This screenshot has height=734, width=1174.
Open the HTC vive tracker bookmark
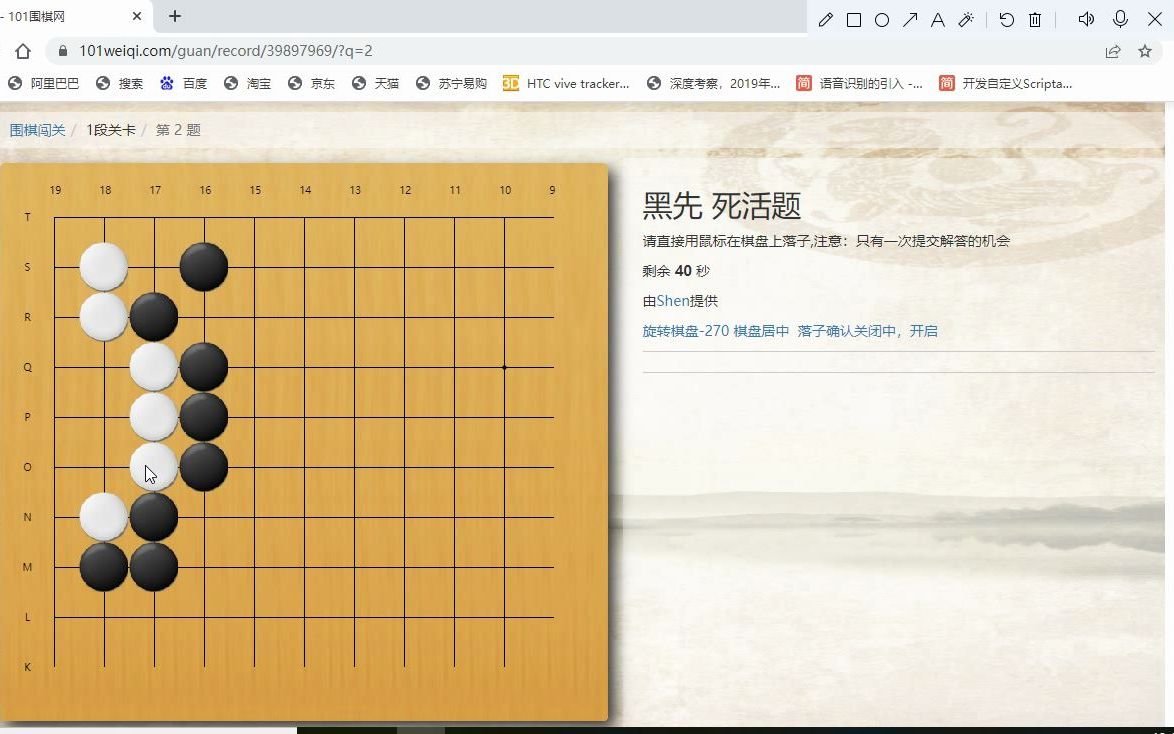[566, 83]
